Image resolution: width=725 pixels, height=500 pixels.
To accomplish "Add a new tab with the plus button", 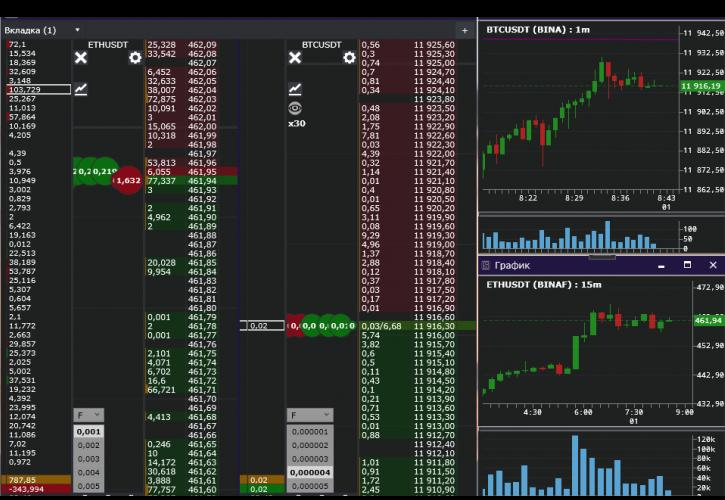I will (x=465, y=31).
